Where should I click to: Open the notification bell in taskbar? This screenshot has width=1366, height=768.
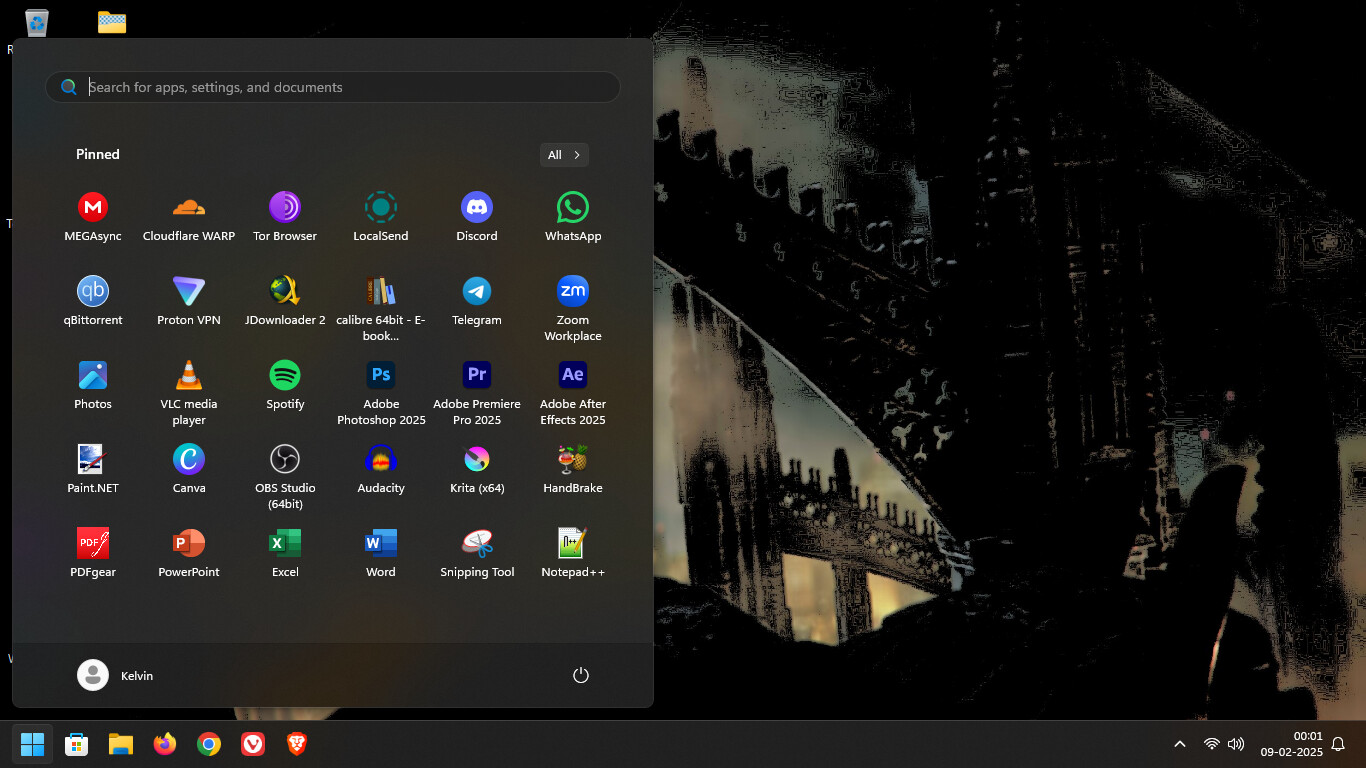click(x=1338, y=744)
